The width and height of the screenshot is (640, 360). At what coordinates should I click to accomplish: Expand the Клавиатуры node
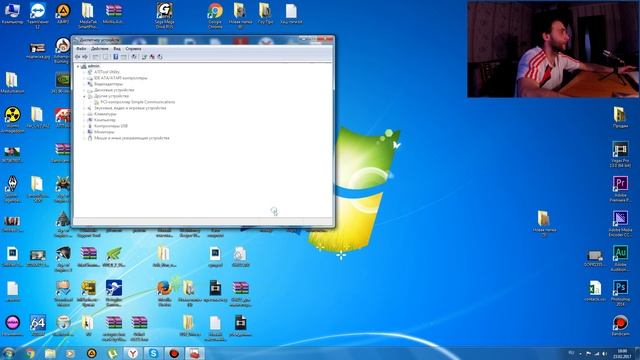pyautogui.click(x=84, y=114)
